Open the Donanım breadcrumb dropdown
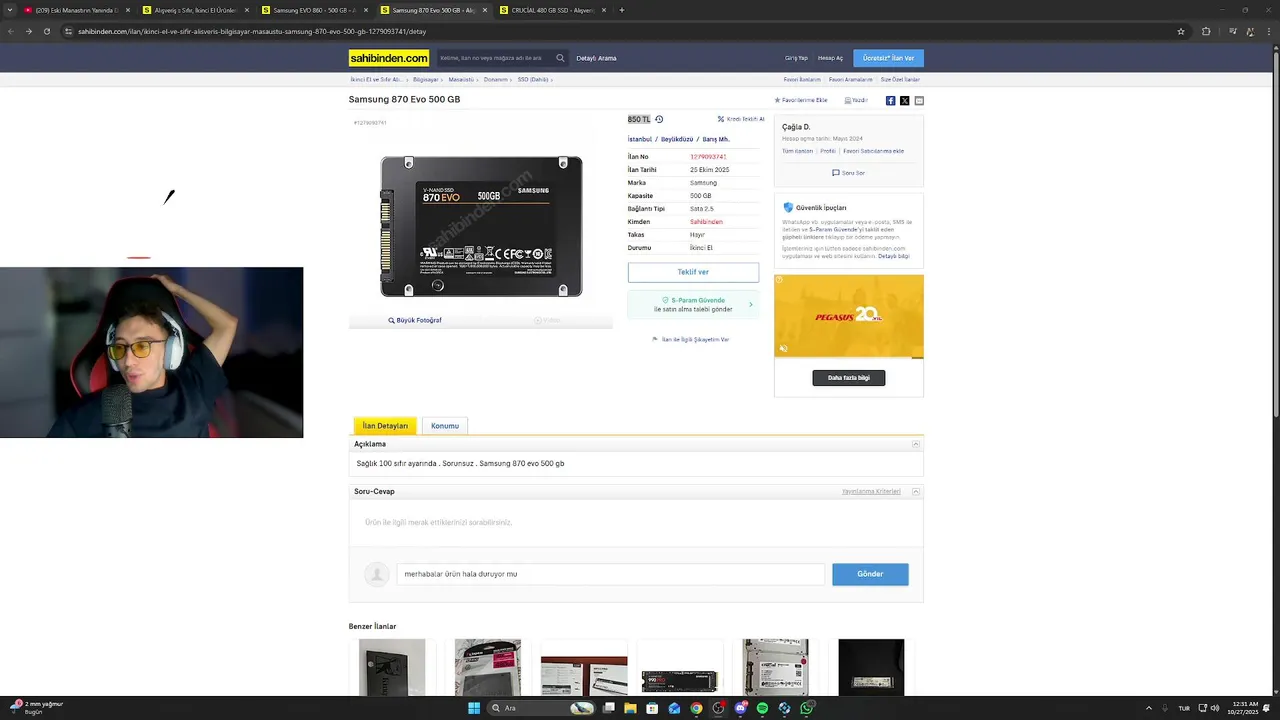Screen dimensions: 1280x720 [x=498, y=79]
